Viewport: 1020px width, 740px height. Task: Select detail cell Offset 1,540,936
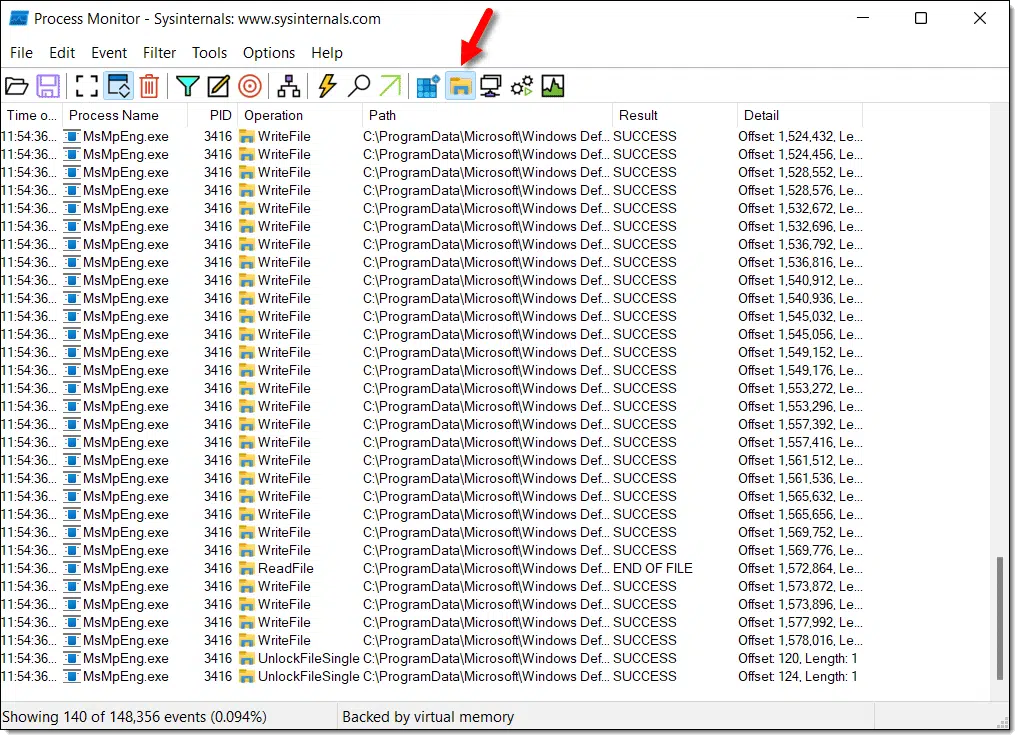coord(800,298)
